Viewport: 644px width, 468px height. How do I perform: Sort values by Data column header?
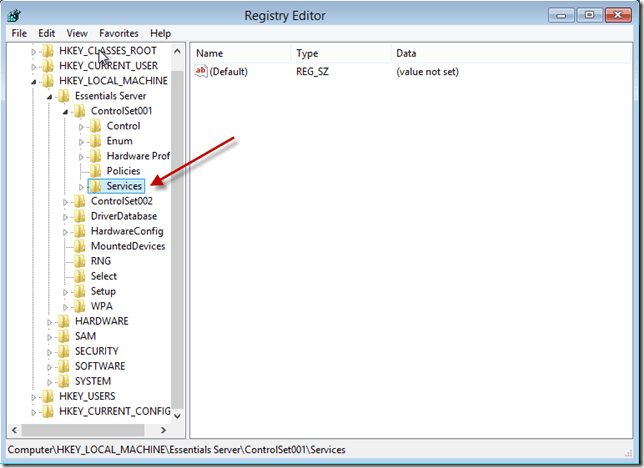pos(511,53)
